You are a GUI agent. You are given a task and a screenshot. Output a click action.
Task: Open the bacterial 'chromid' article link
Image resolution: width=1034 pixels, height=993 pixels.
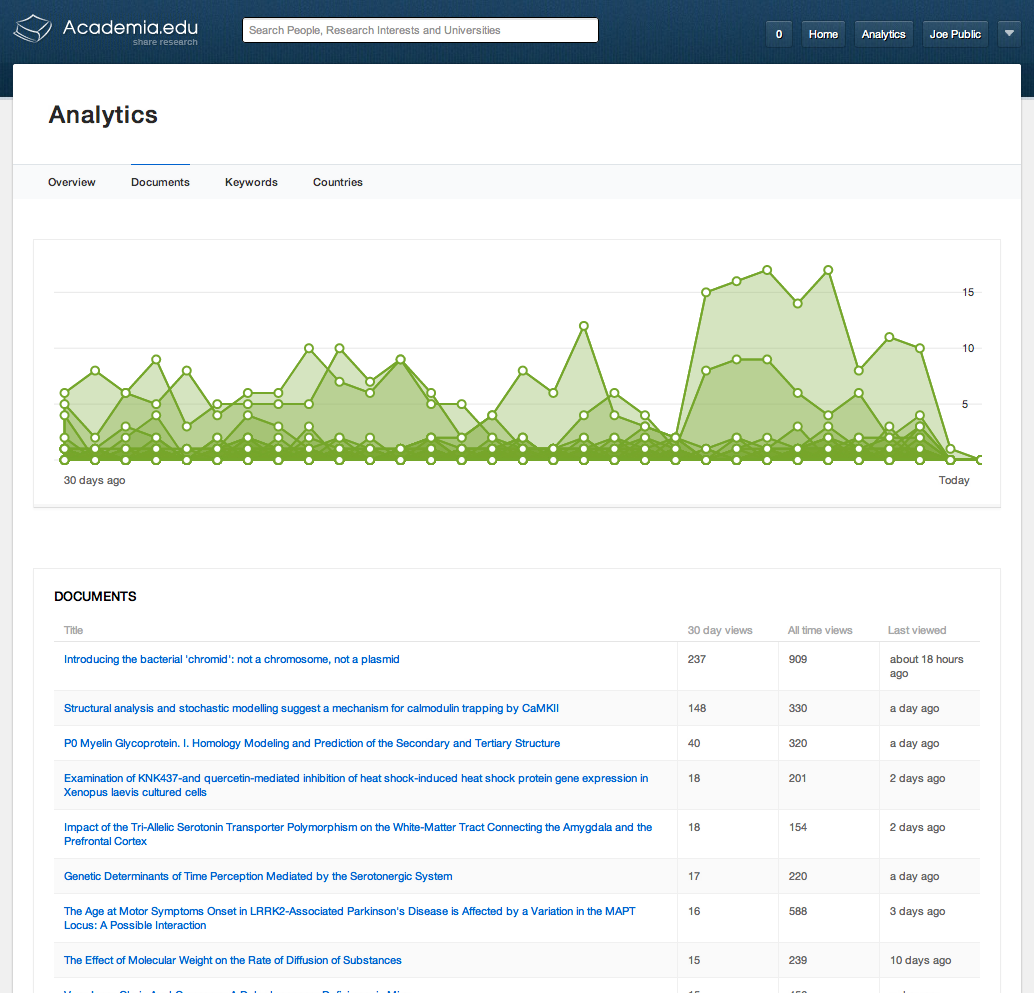pyautogui.click(x=231, y=659)
